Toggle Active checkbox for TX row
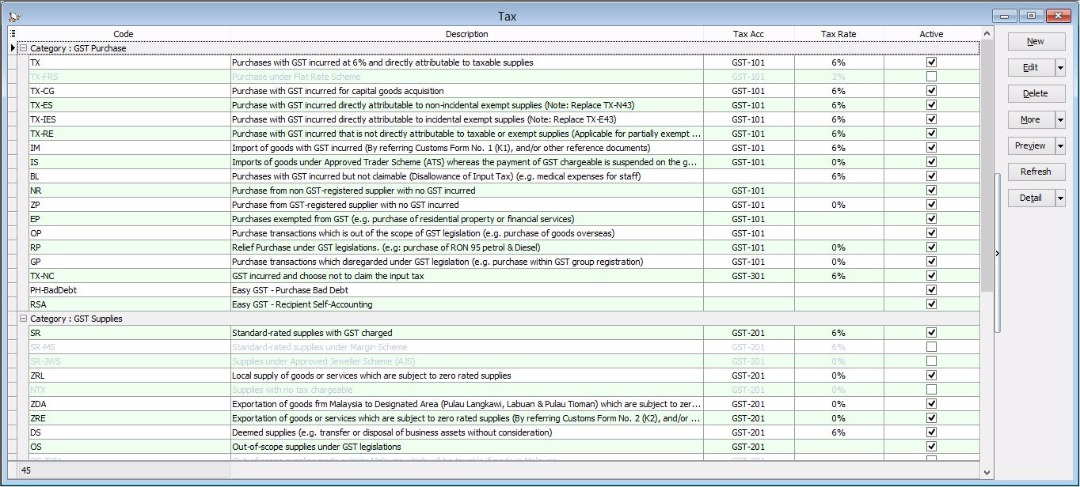Screen dimensions: 1080x487 coord(932,62)
